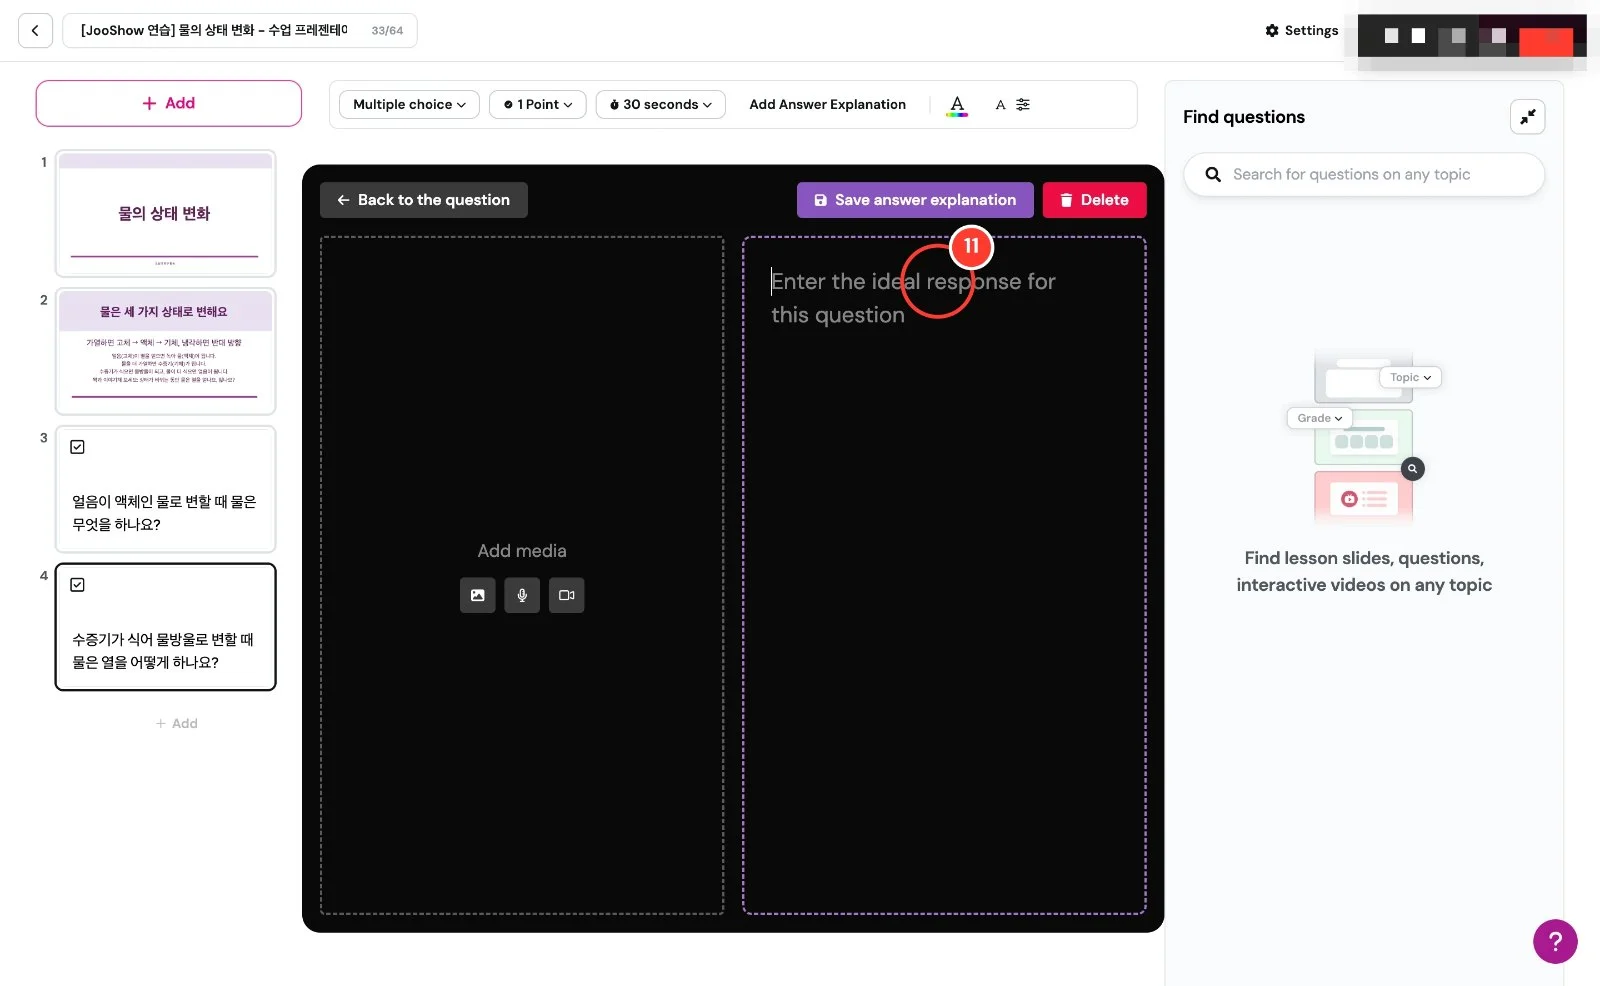This screenshot has width=1600, height=986.
Task: Click the Grade dropdown in the illustration
Action: (1319, 418)
